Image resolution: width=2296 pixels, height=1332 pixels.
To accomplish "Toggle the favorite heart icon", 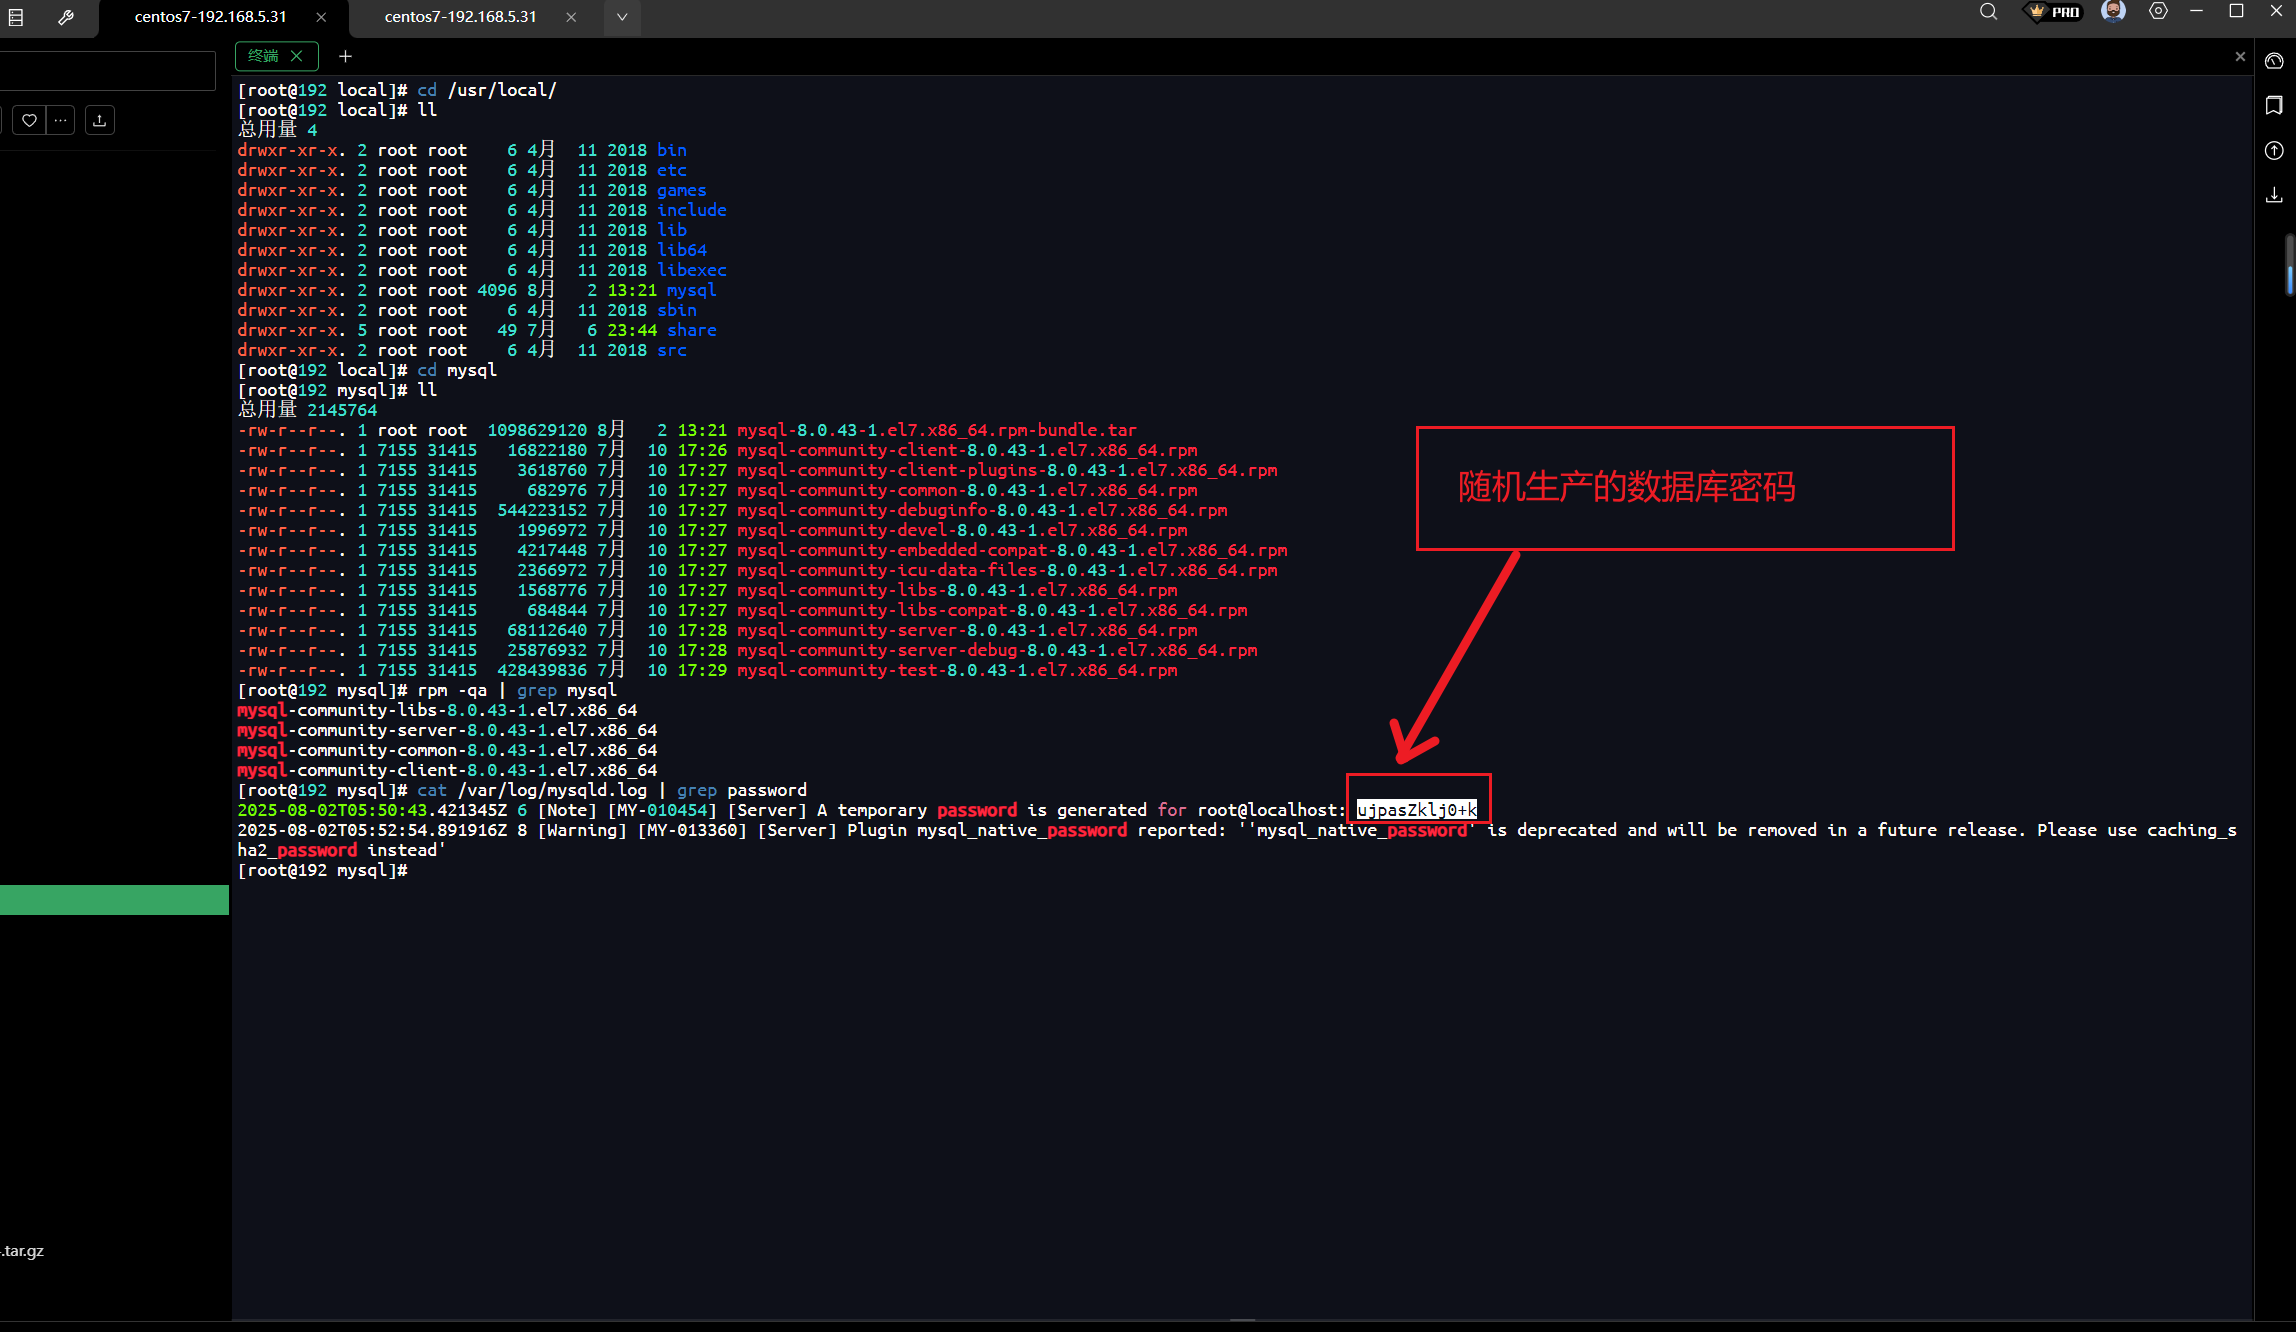I will (28, 120).
